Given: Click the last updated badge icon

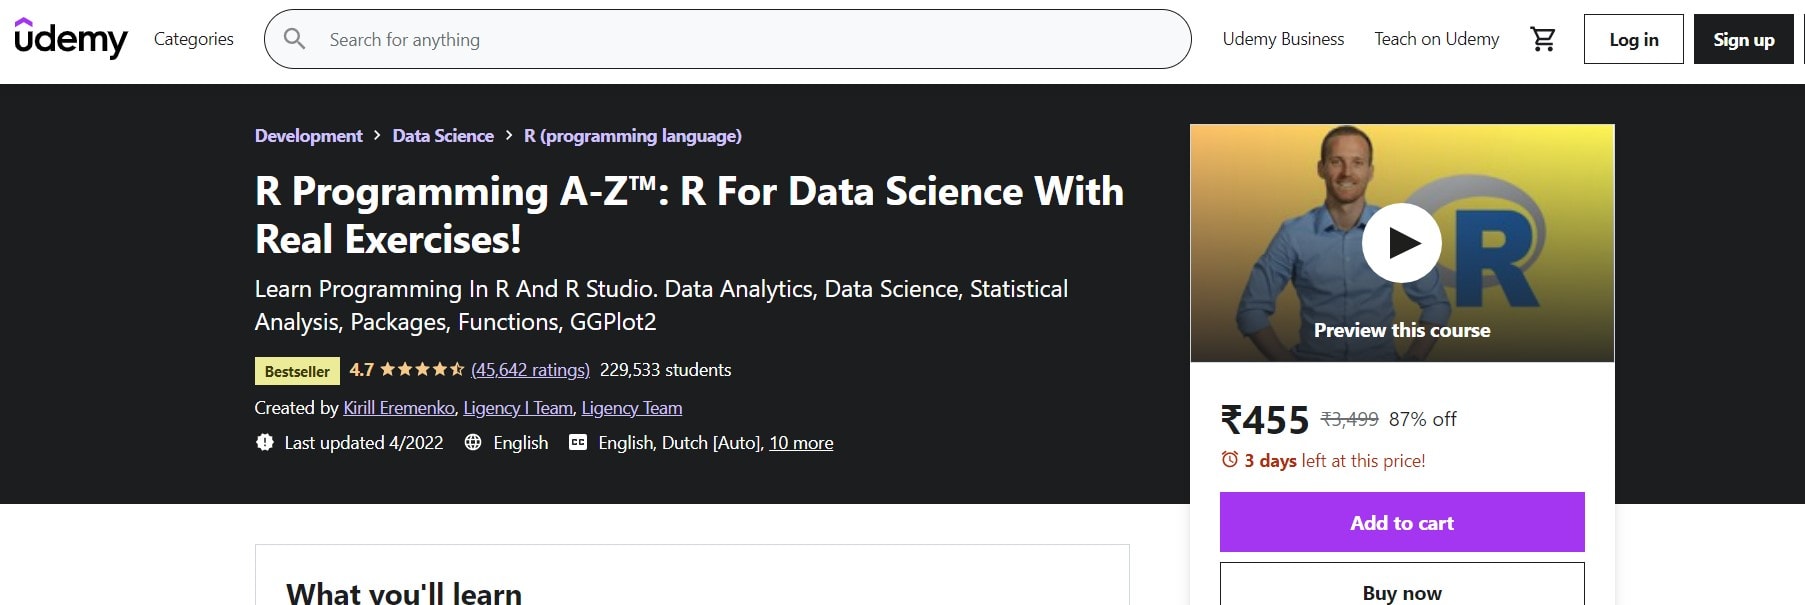Looking at the screenshot, I should tap(265, 442).
